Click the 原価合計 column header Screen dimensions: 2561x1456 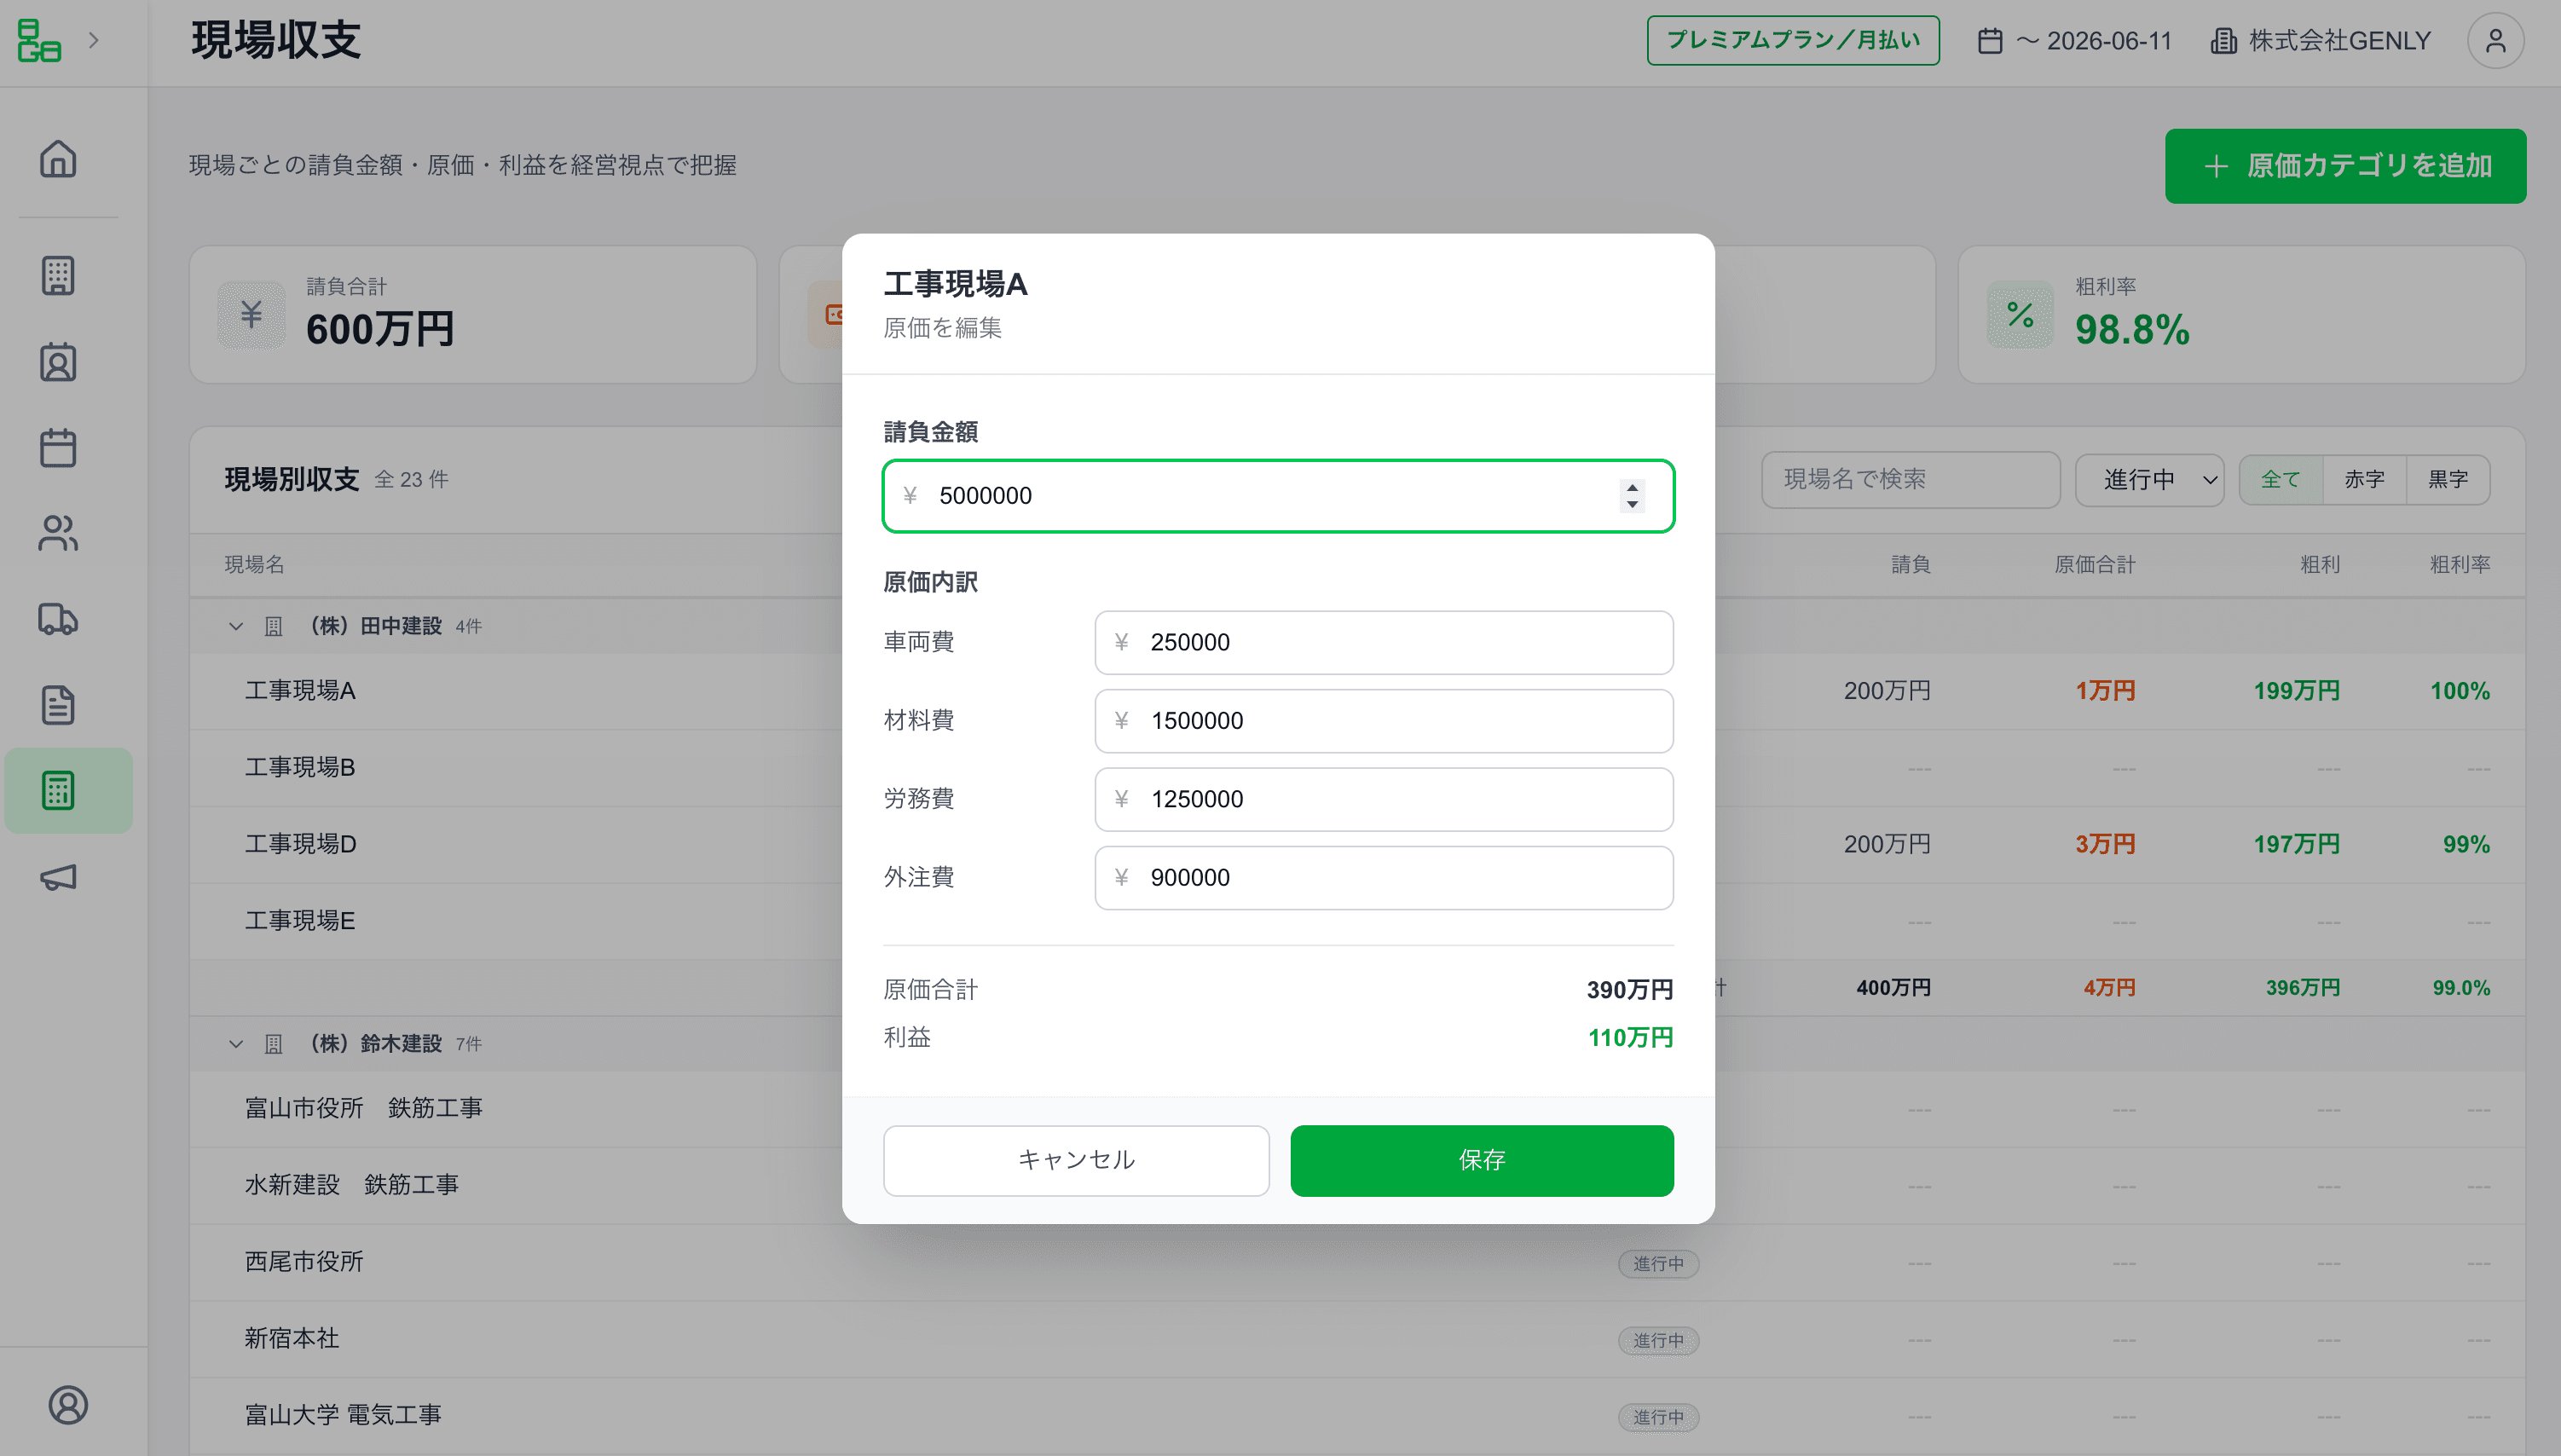tap(2095, 565)
